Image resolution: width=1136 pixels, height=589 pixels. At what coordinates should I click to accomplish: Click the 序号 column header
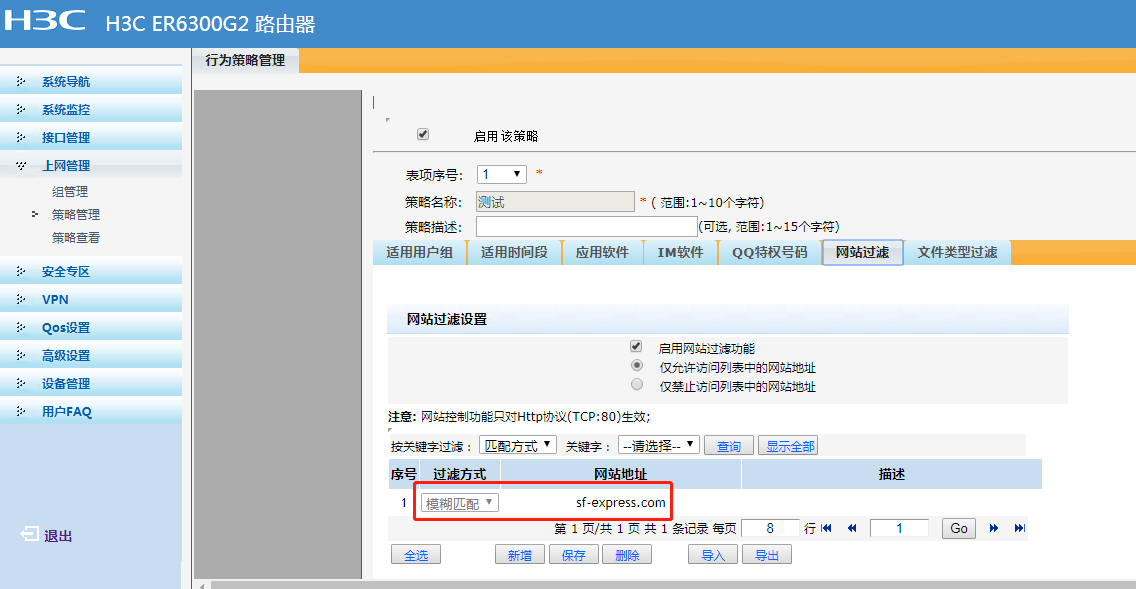(404, 474)
